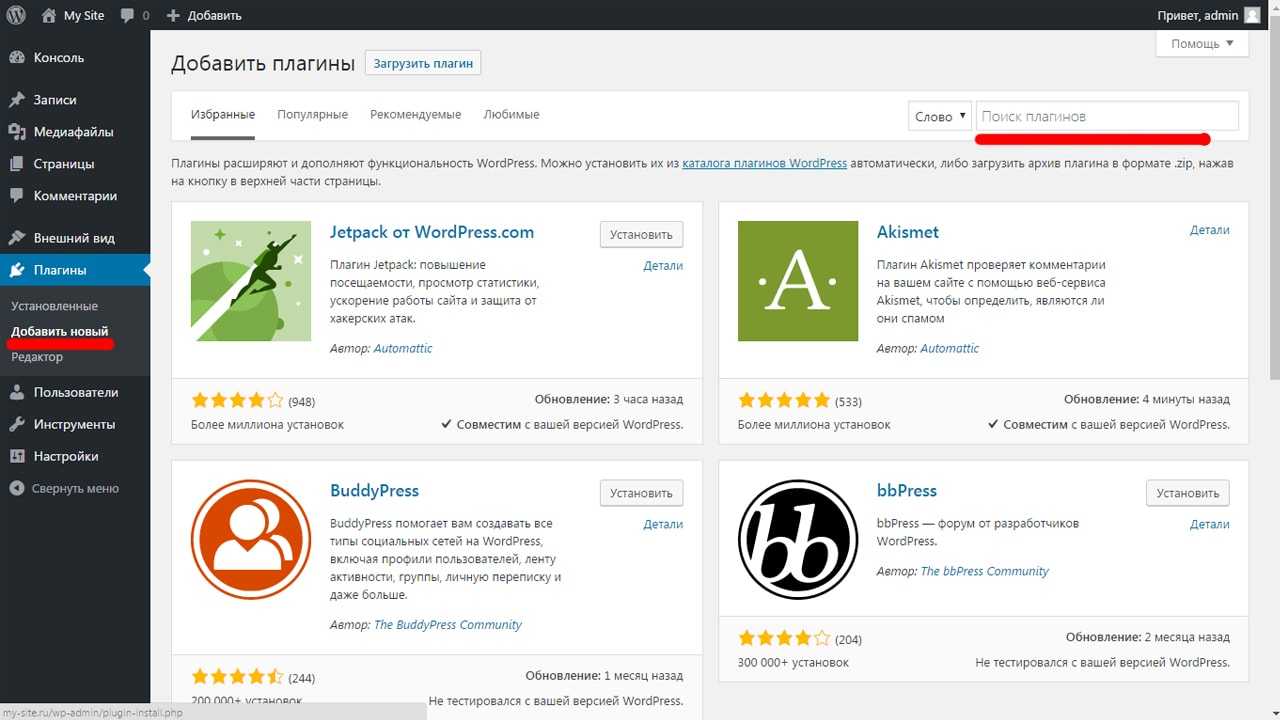Switch to the Популярные tab

(x=313, y=115)
